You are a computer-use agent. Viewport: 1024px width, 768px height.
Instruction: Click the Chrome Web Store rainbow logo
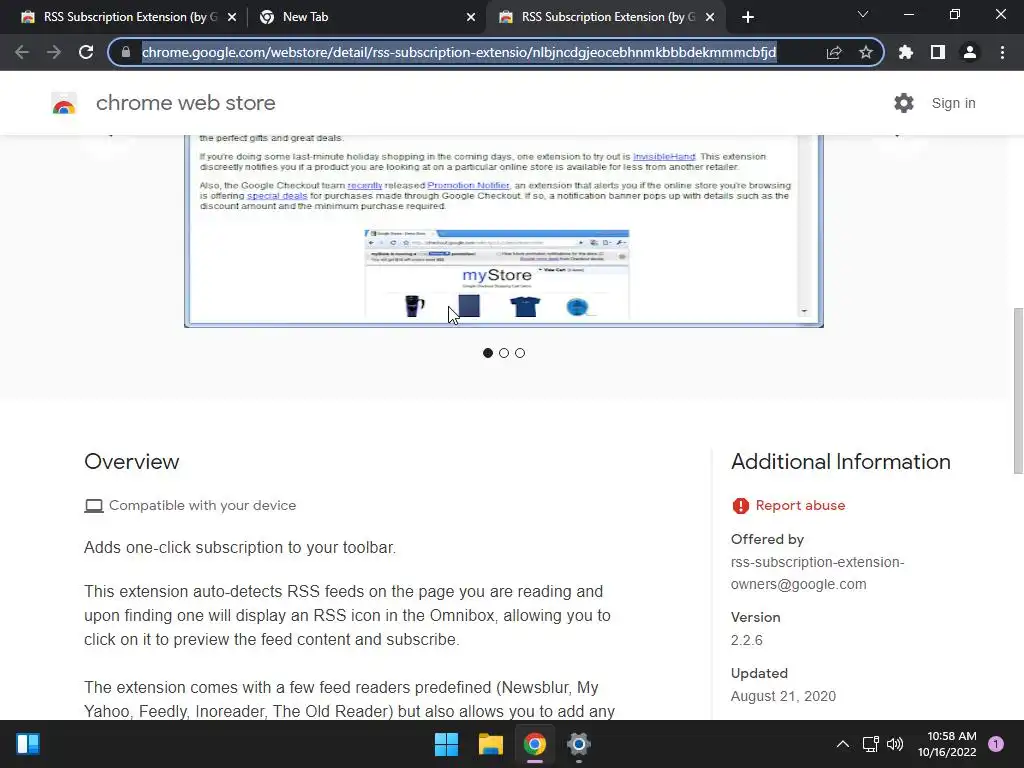coord(64,103)
